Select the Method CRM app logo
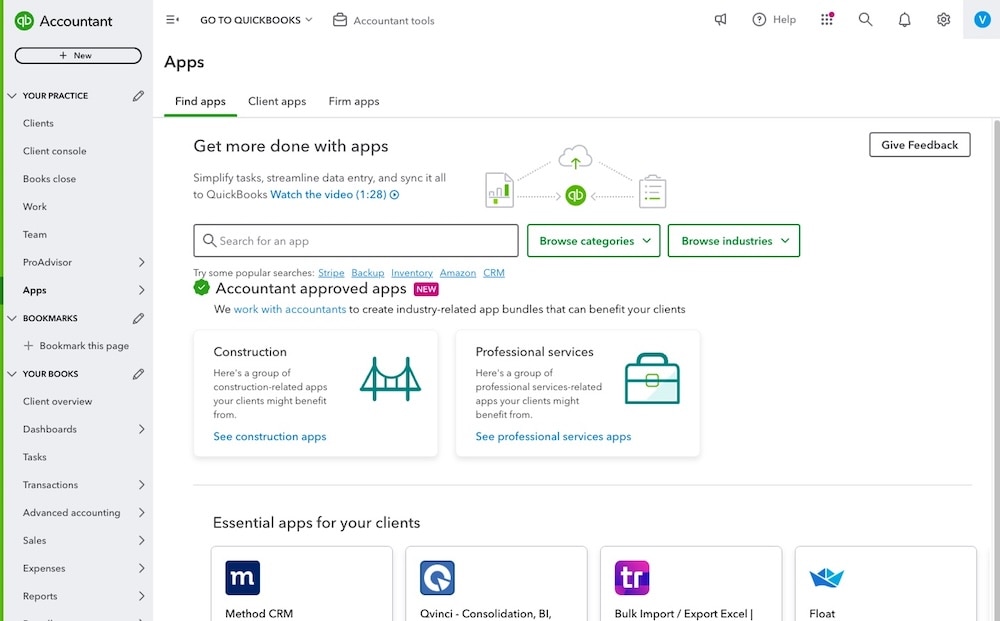The height and width of the screenshot is (621, 1000). pyautogui.click(x=243, y=578)
